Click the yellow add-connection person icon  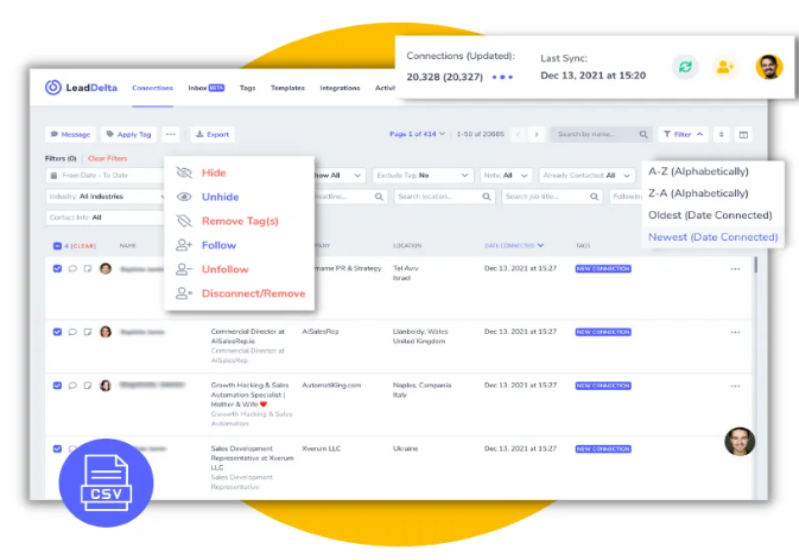725,67
